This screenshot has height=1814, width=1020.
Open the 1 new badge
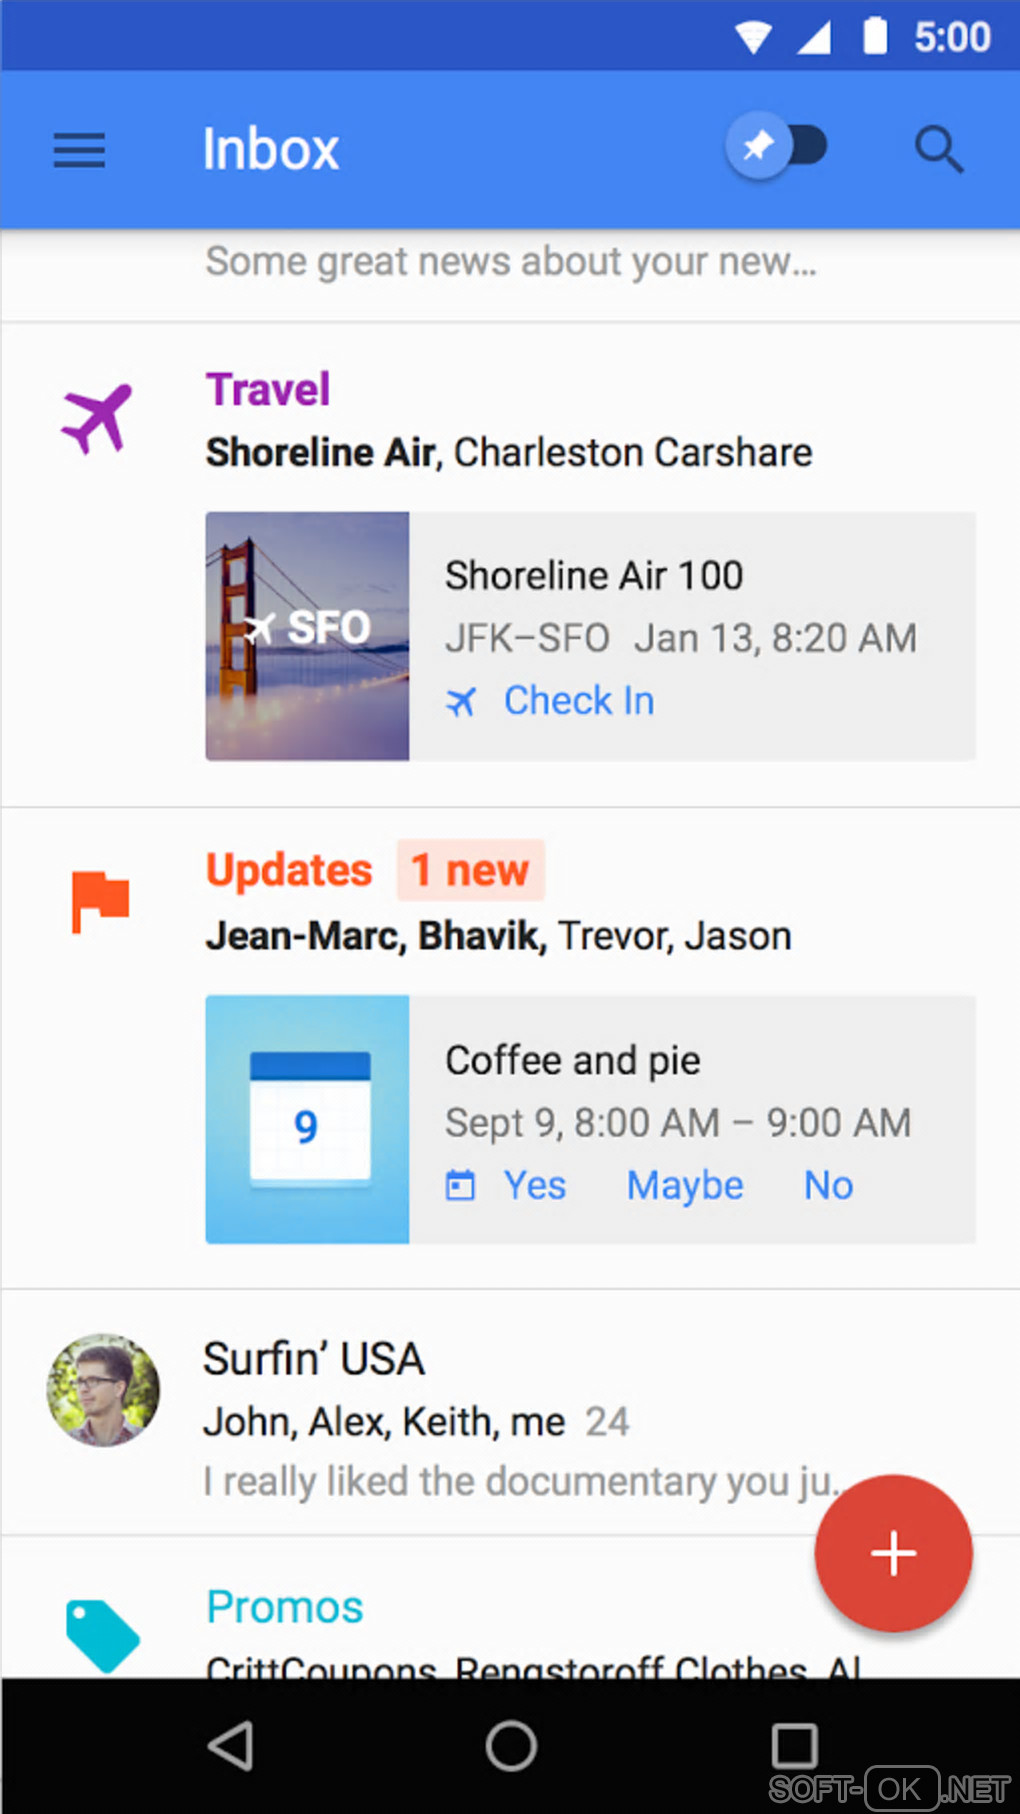[470, 870]
